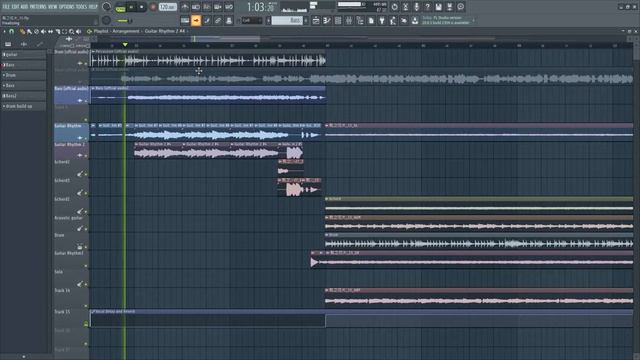
Task: Mute the Bass (official audio) track
Action: coord(86,100)
